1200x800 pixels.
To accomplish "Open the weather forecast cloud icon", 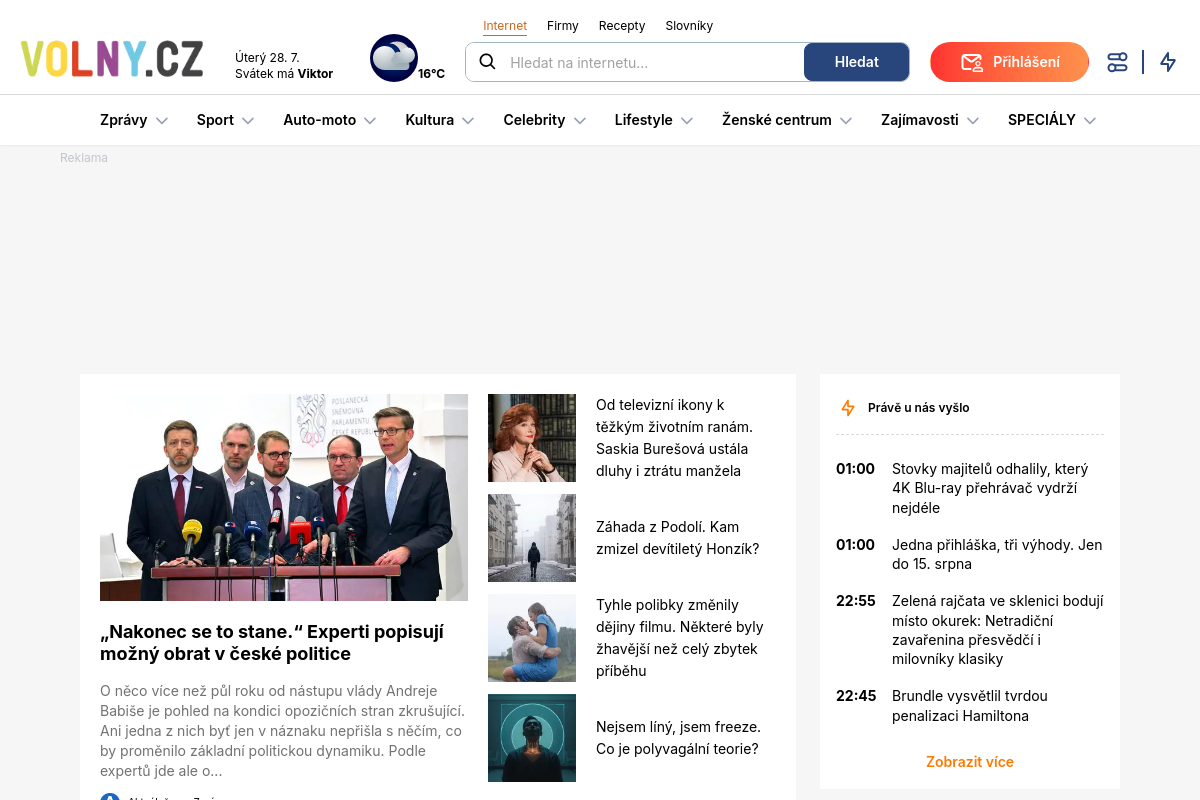I will click(394, 58).
